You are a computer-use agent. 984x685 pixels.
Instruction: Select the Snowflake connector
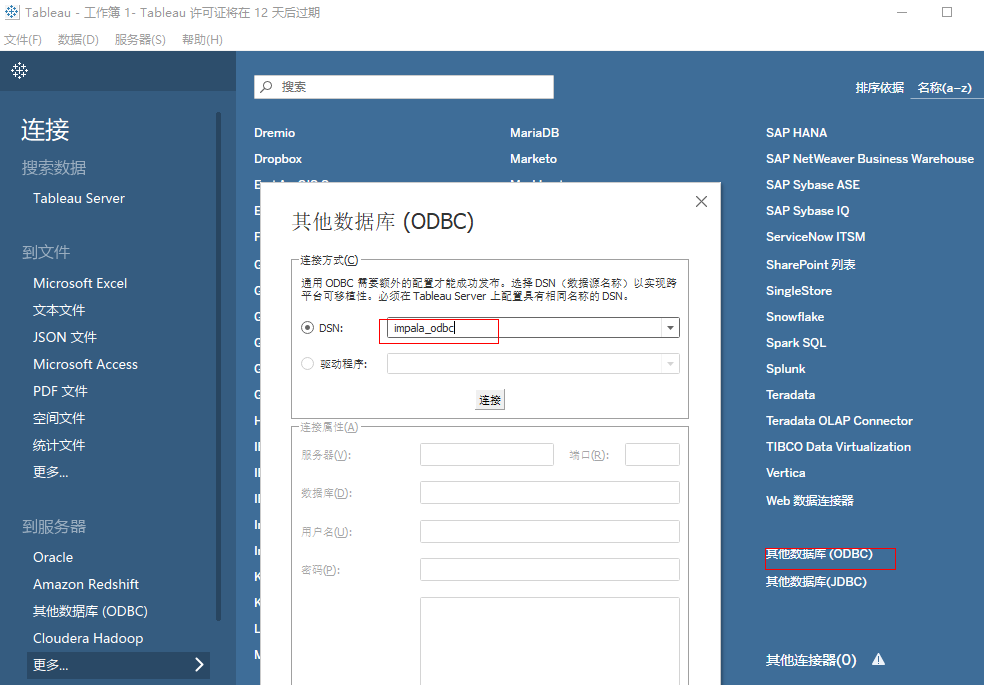(x=795, y=317)
